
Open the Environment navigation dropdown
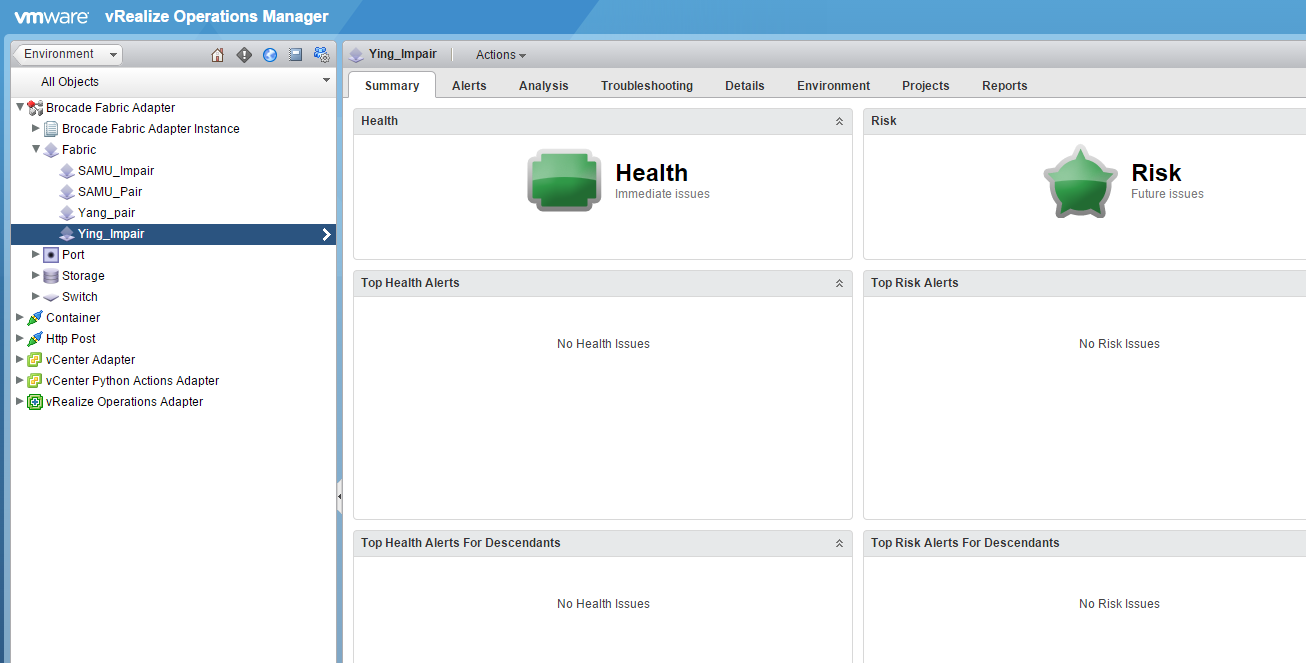(x=70, y=54)
